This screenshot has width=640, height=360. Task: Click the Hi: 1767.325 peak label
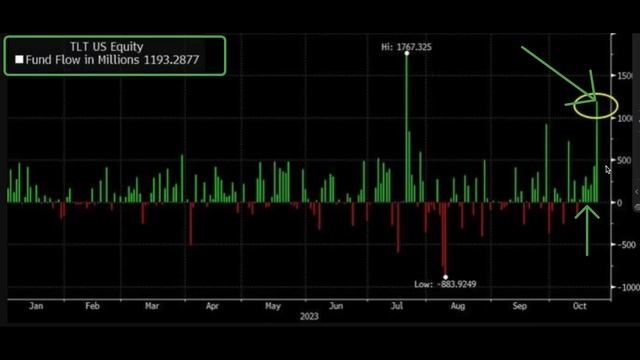coord(406,47)
